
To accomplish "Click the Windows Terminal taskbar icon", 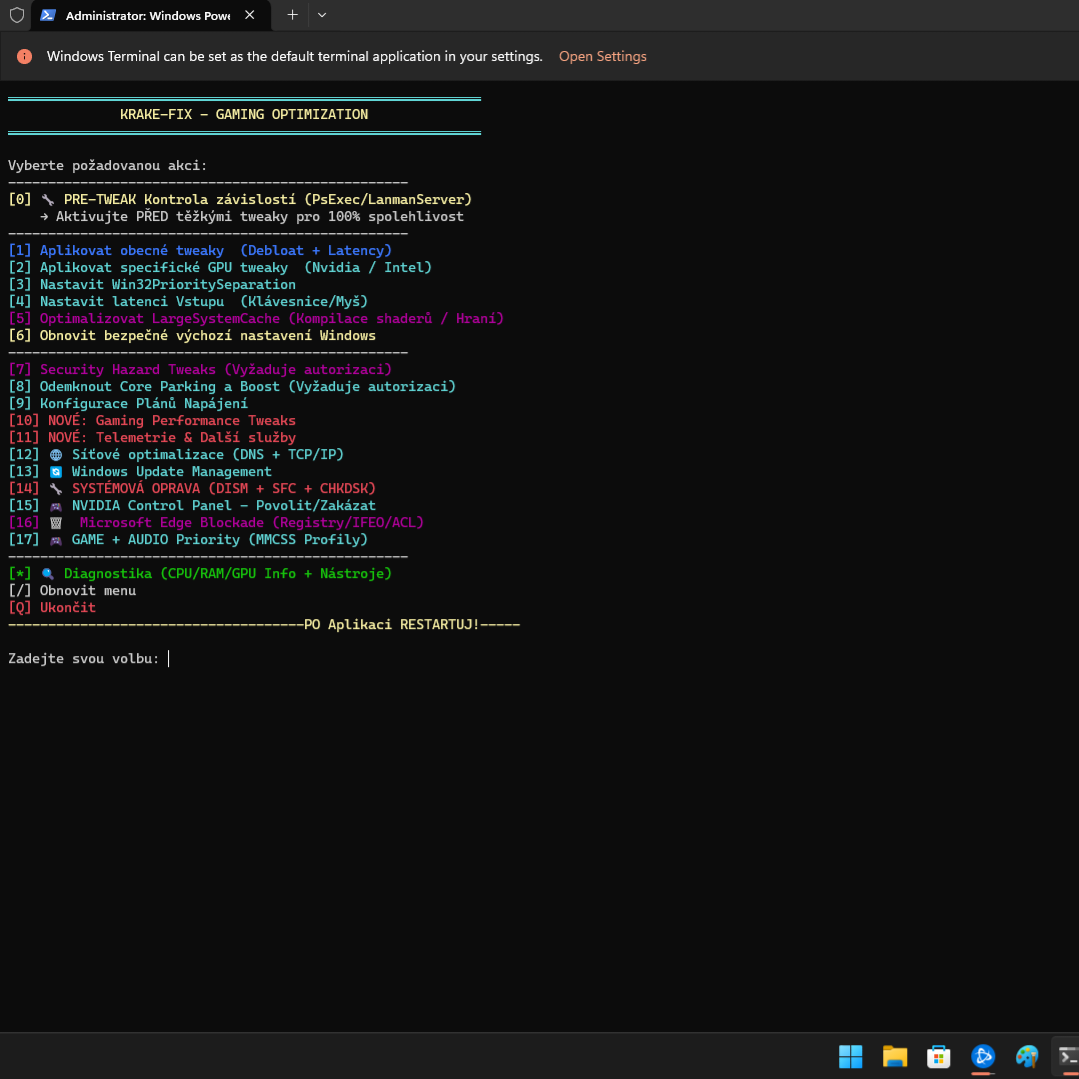I will 1067,1056.
